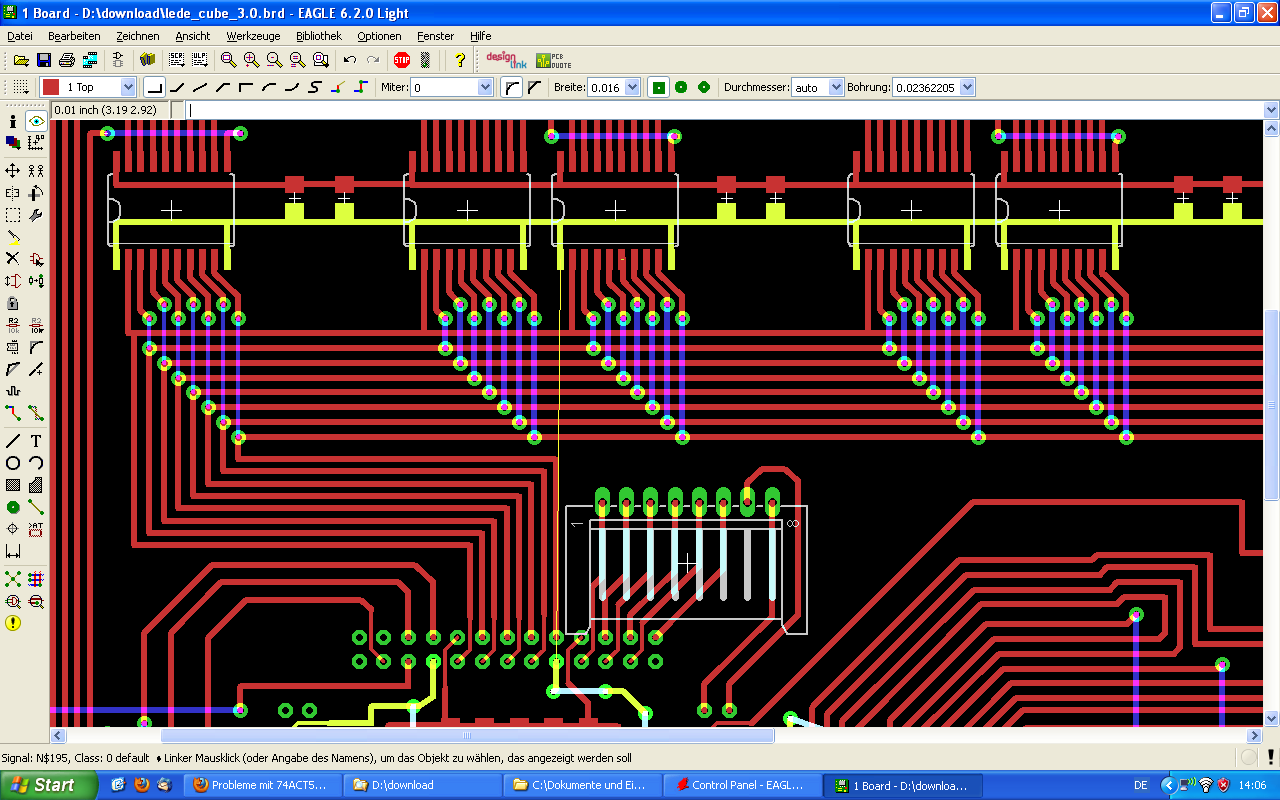The width and height of the screenshot is (1280, 800).
Task: Open the Windows Start button
Action: click(48, 785)
